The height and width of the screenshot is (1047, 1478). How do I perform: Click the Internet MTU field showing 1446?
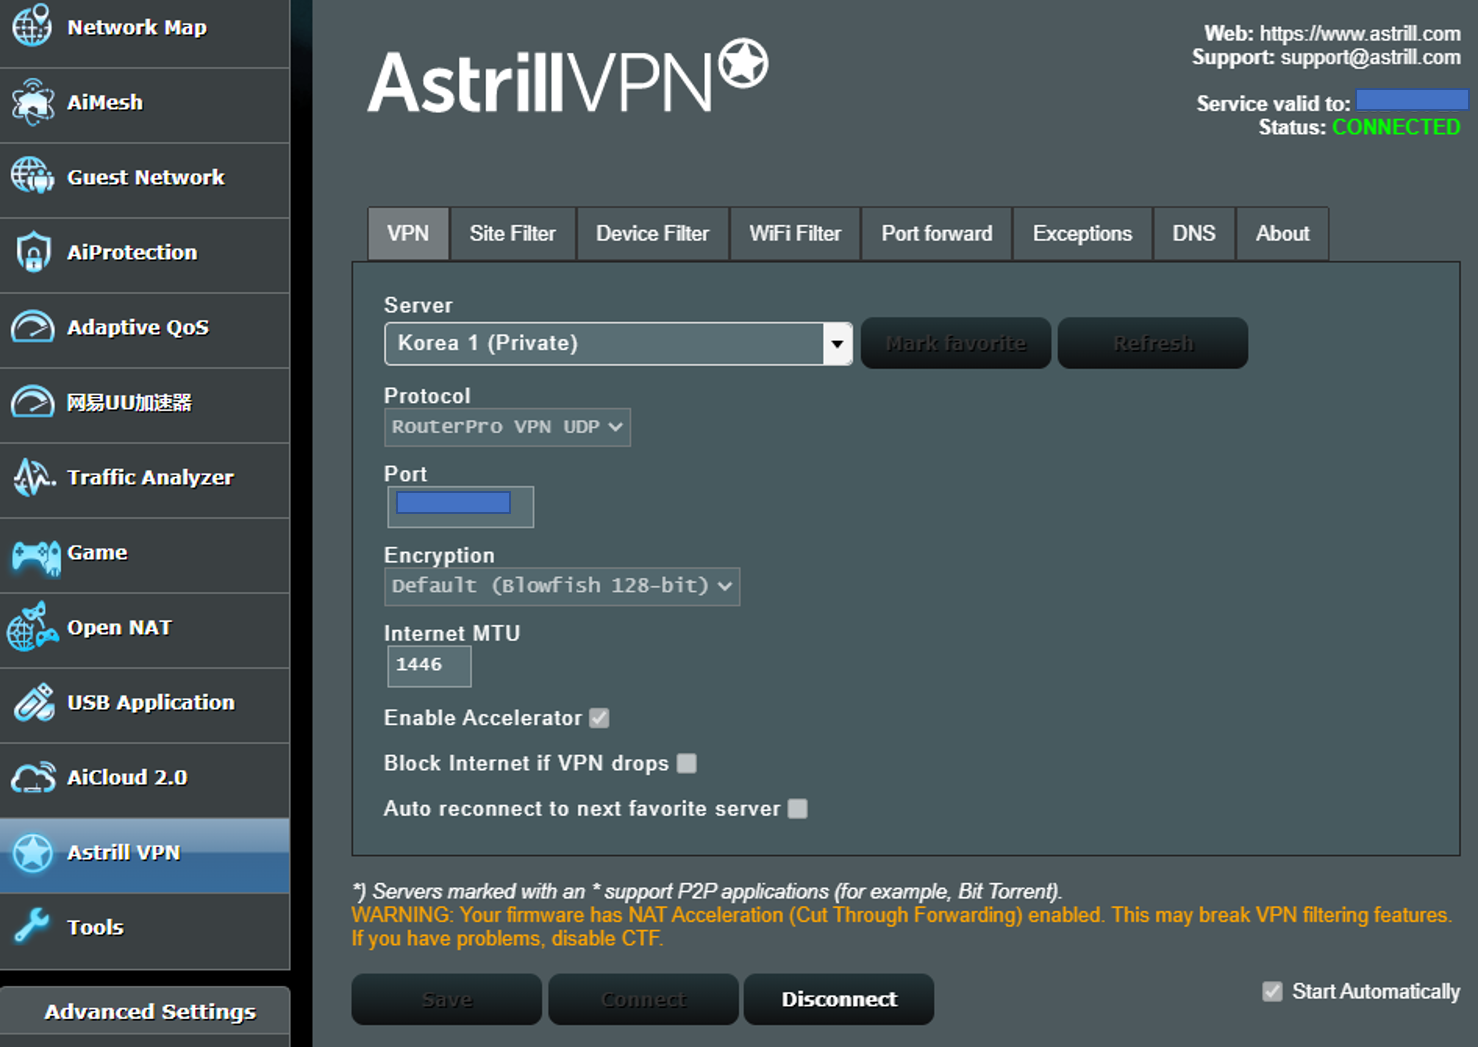point(429,666)
